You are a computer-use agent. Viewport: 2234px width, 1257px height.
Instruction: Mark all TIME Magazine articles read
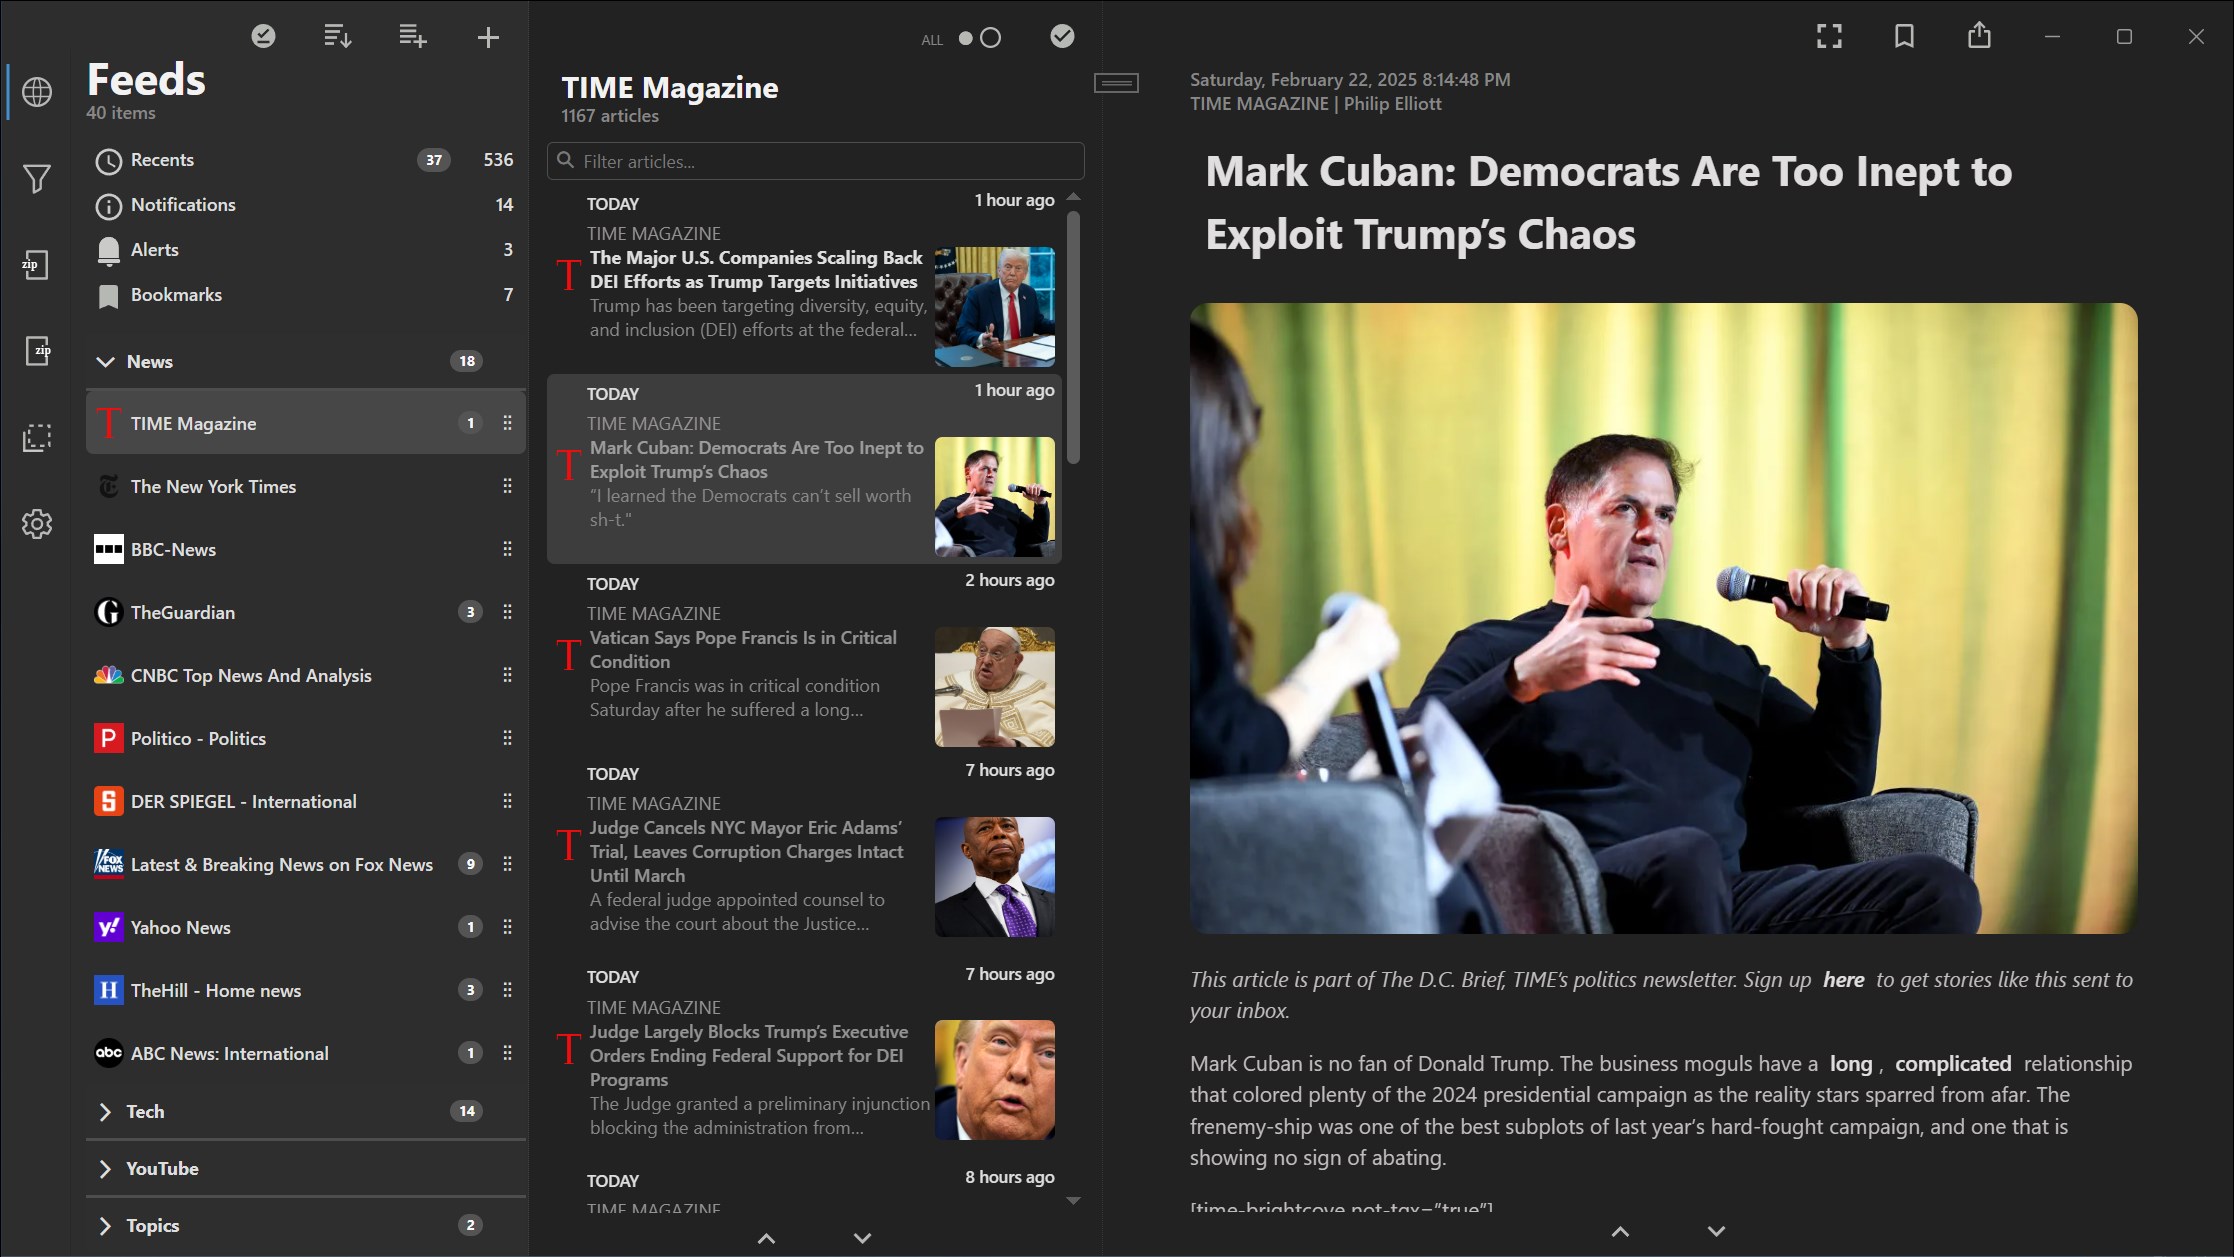pyautogui.click(x=1062, y=37)
